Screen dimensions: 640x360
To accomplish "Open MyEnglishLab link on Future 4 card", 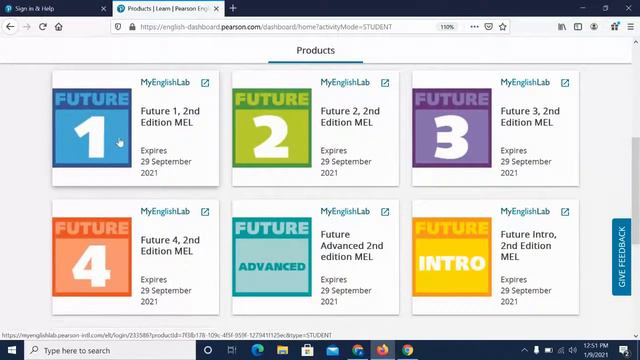I will point(165,211).
